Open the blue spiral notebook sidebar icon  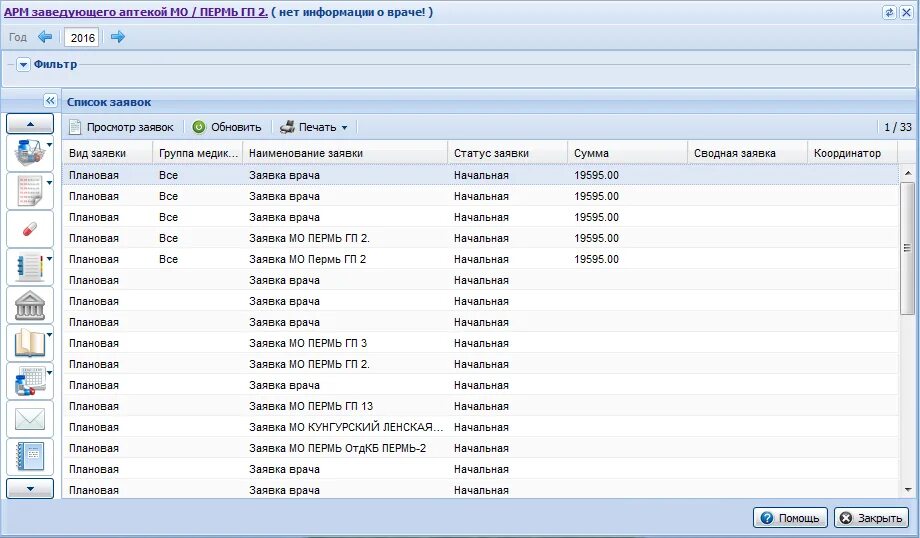(30, 456)
